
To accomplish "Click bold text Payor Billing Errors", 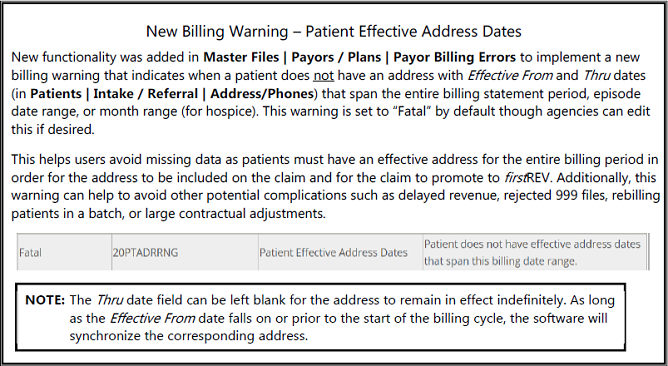I will [x=454, y=57].
